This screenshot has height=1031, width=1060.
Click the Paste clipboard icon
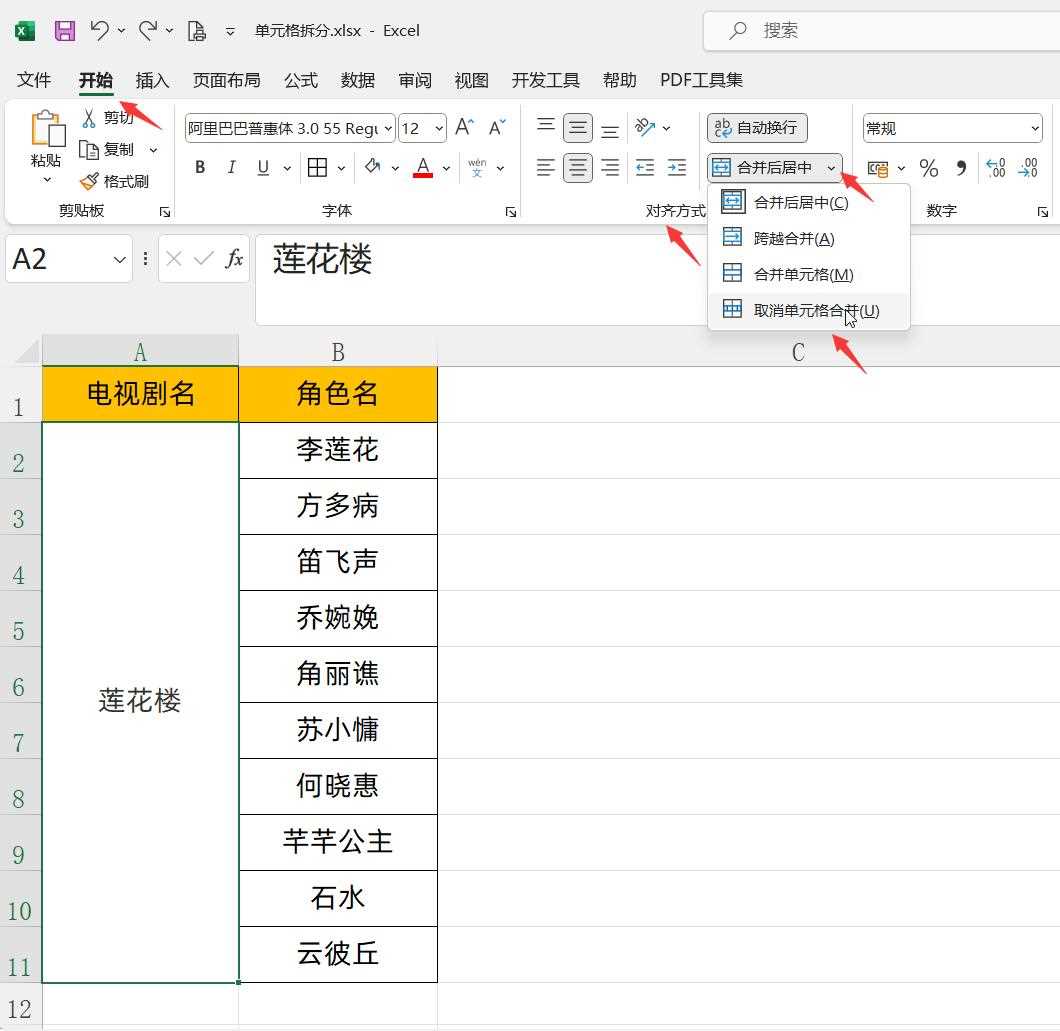47,128
